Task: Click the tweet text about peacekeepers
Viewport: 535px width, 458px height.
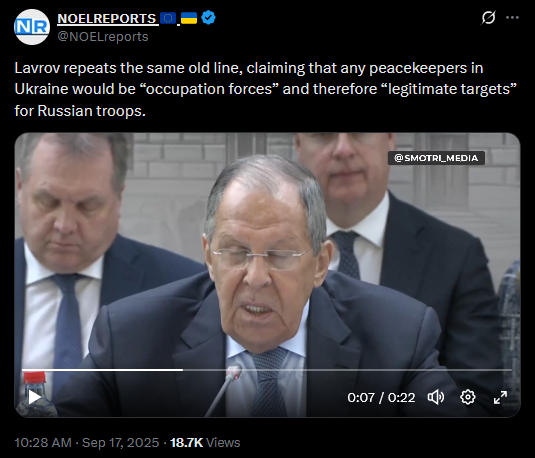Action: point(265,89)
